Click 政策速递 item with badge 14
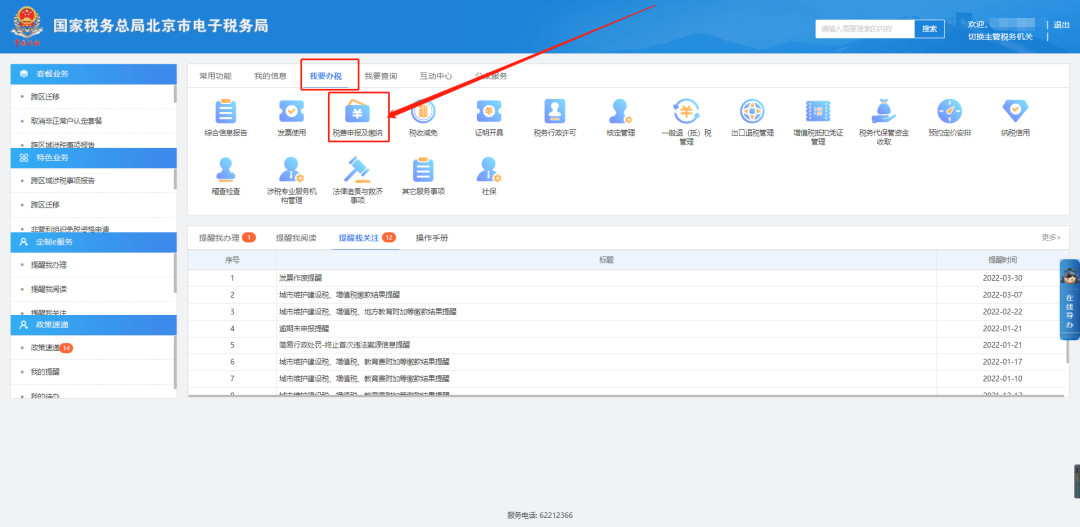This screenshot has height=527, width=1080. pos(52,348)
